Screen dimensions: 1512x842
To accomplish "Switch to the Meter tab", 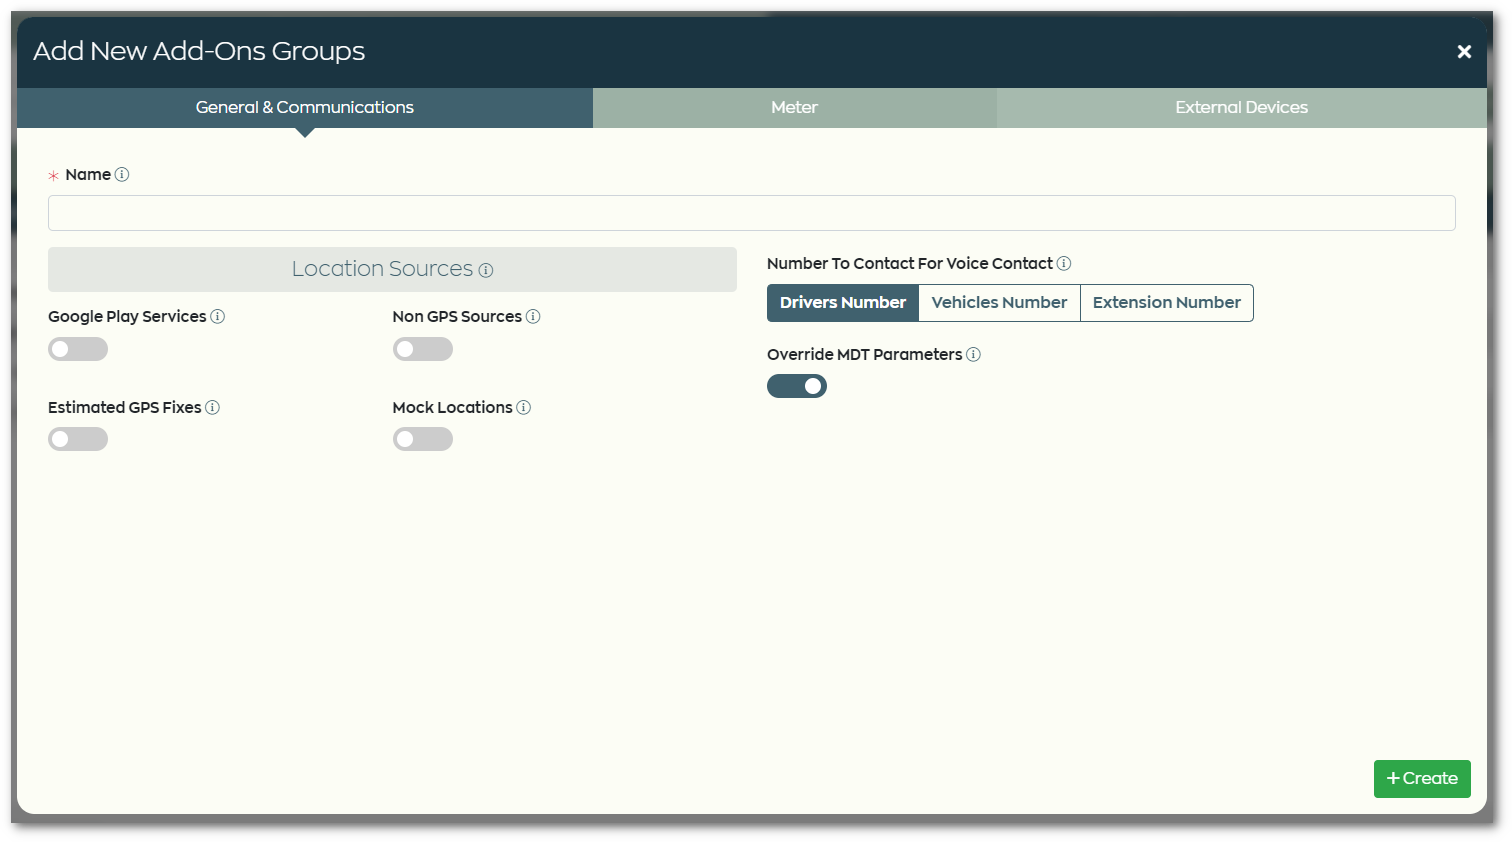I will pyautogui.click(x=795, y=107).
